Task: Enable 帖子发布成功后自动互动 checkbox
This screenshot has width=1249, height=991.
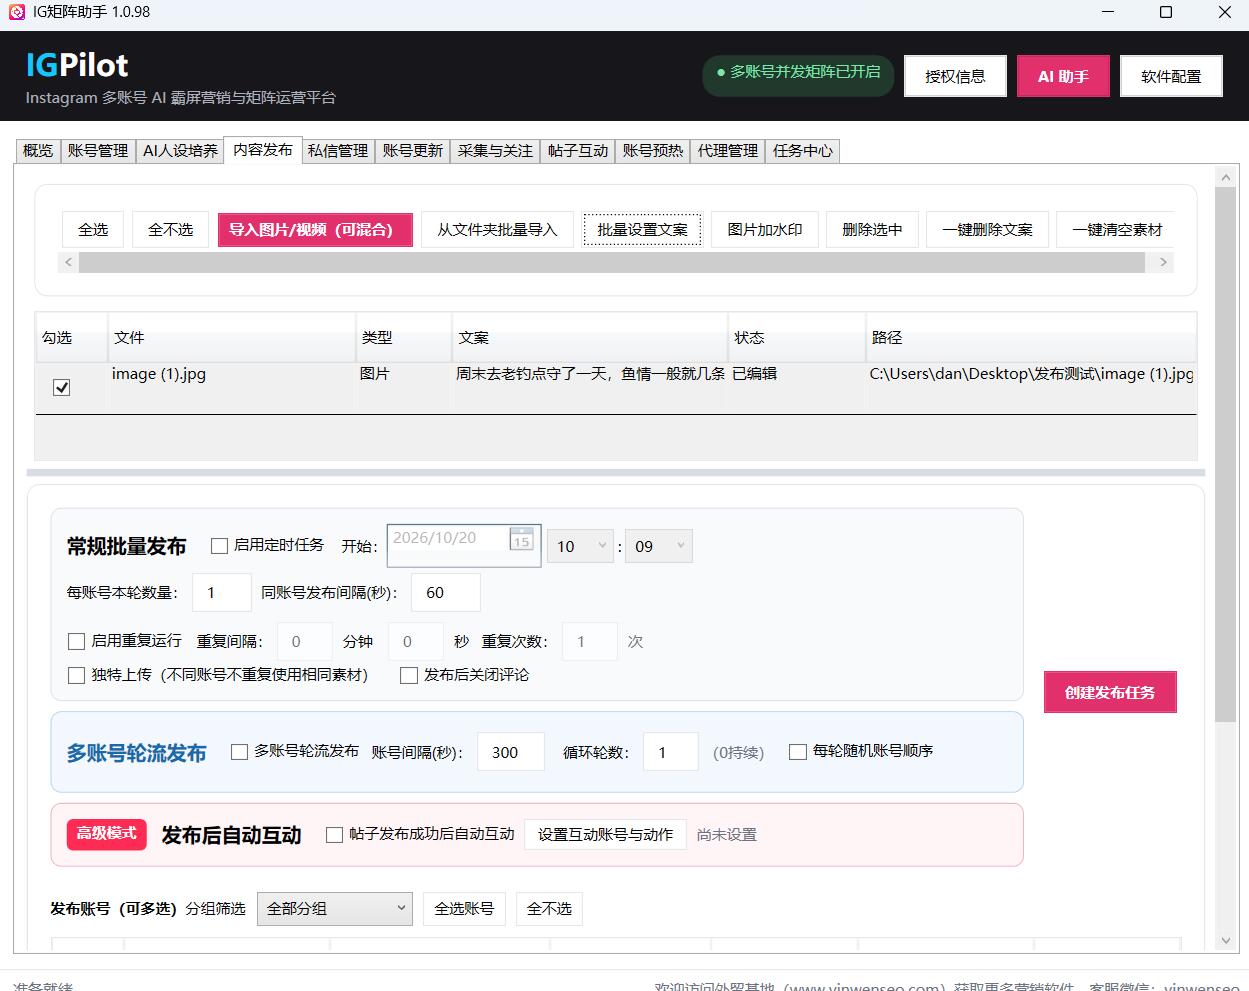Action: pyautogui.click(x=335, y=834)
